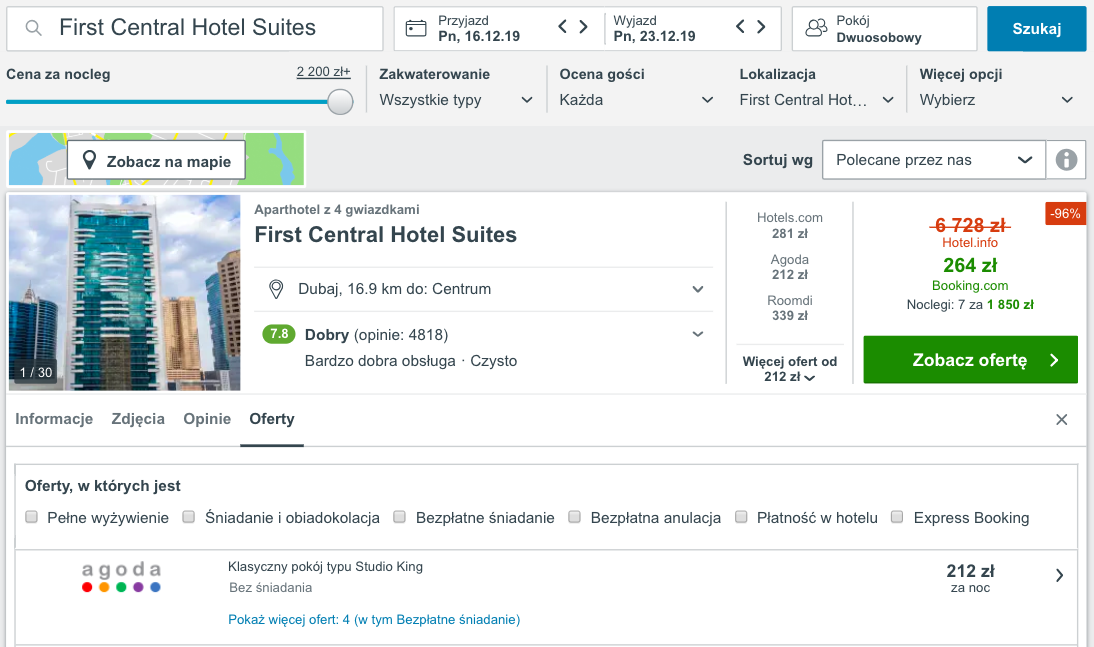Click the green Zobacz ofertę button
This screenshot has height=647, width=1094.
[x=971, y=360]
